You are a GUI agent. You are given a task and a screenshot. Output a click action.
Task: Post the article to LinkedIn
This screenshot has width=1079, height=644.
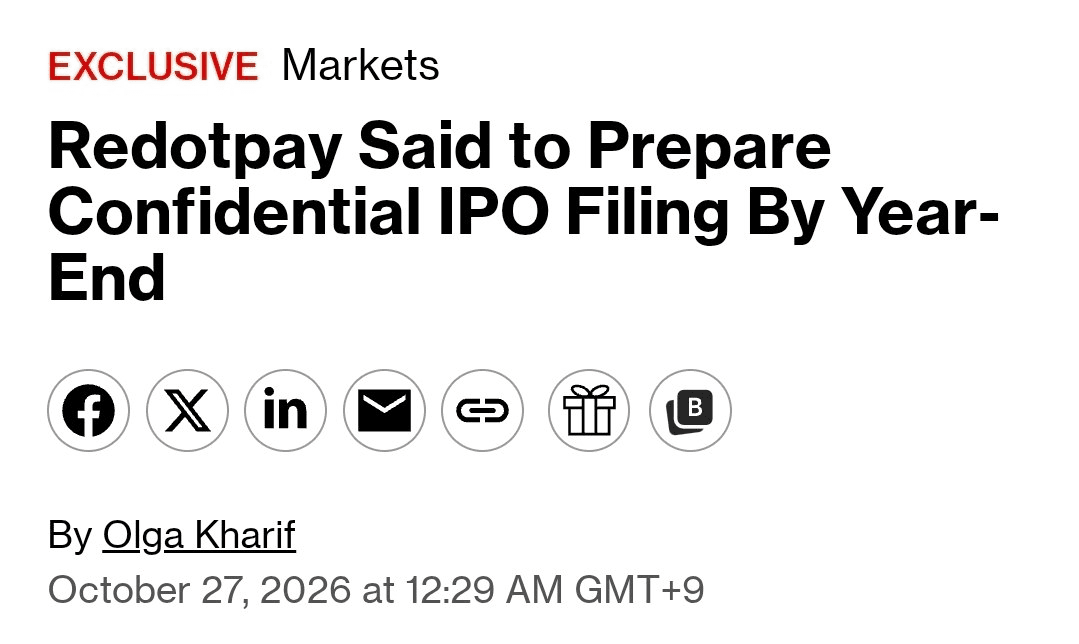(x=286, y=411)
